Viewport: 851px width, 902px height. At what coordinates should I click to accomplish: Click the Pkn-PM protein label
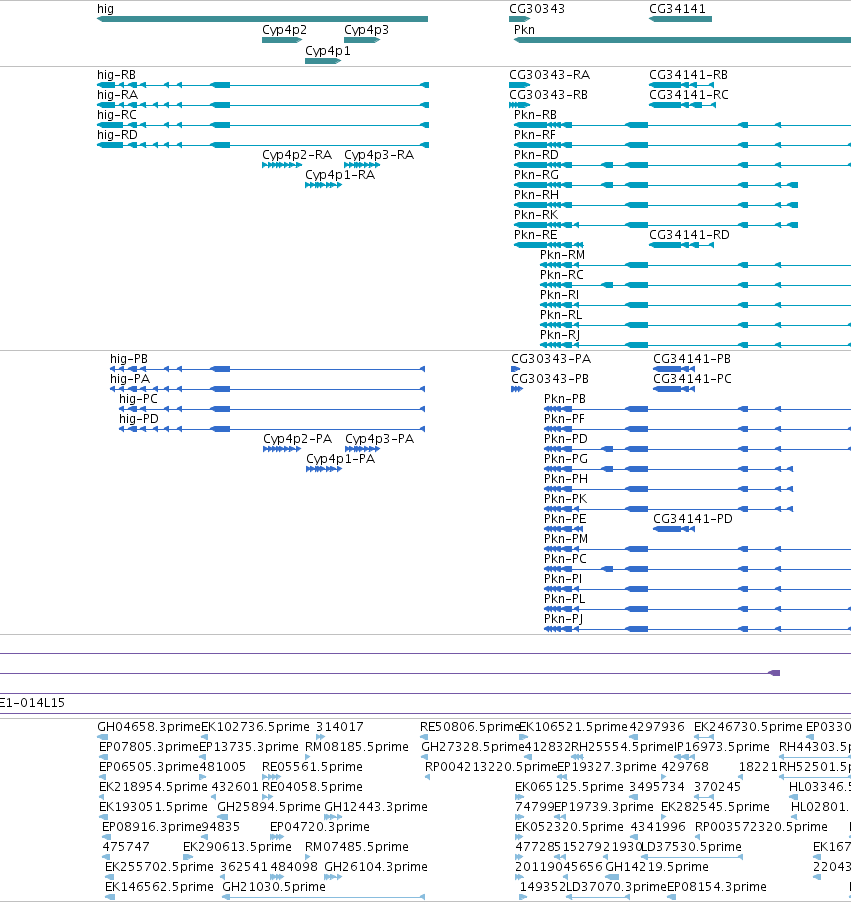point(566,539)
